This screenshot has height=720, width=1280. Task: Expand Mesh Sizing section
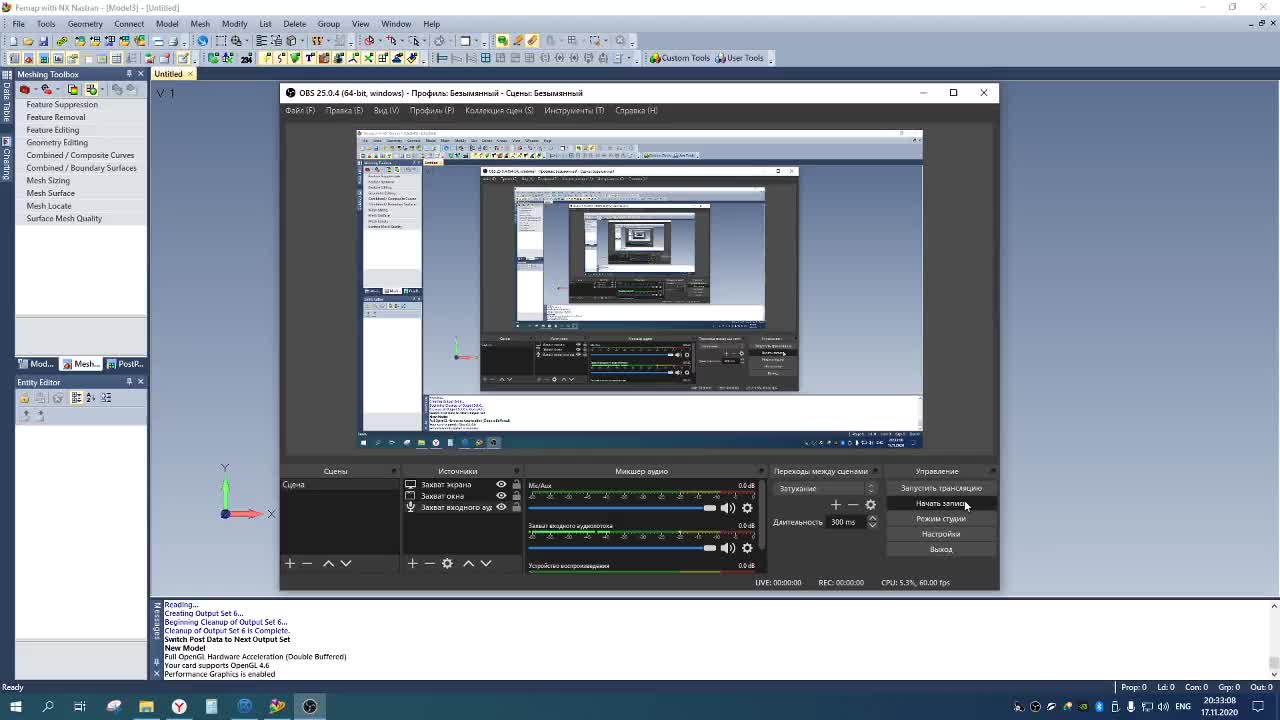[48, 180]
